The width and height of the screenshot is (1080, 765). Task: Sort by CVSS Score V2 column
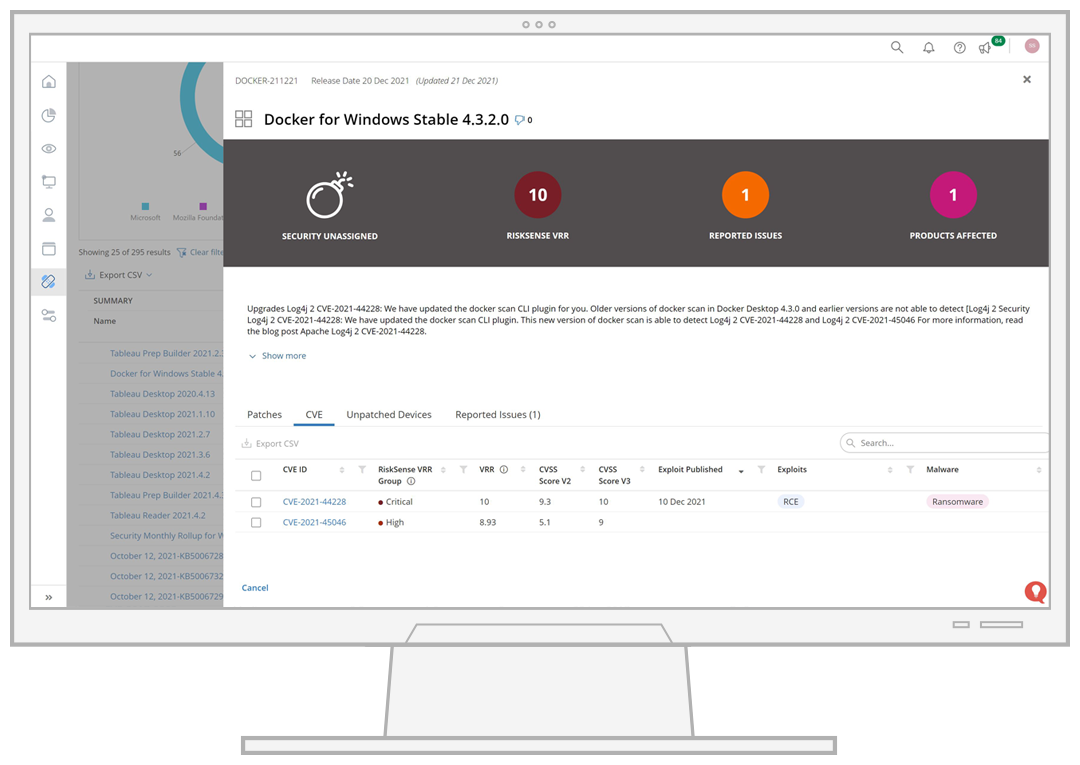click(583, 470)
